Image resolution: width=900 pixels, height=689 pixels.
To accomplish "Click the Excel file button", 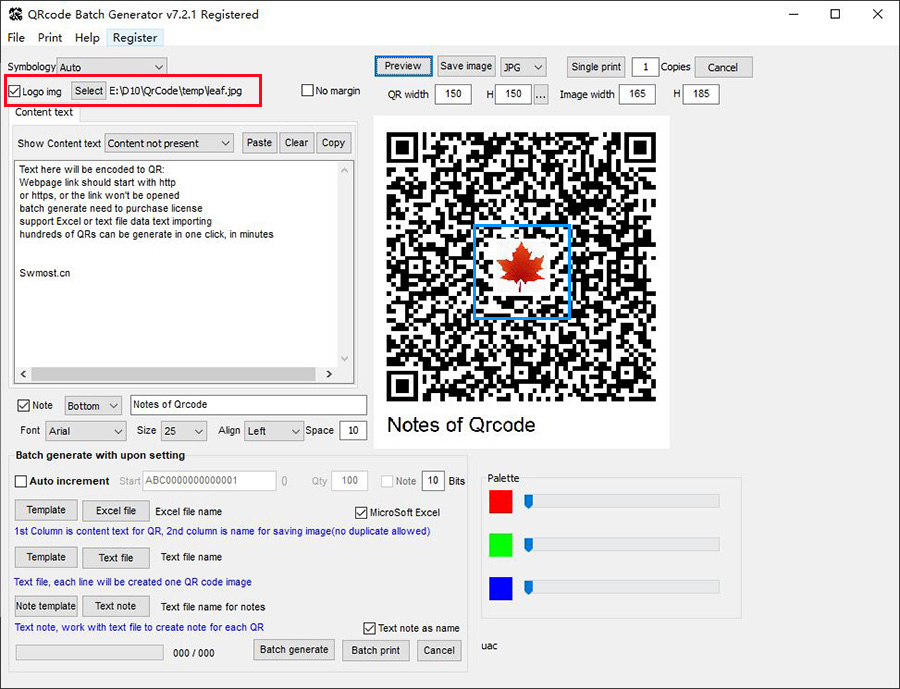I will point(116,511).
